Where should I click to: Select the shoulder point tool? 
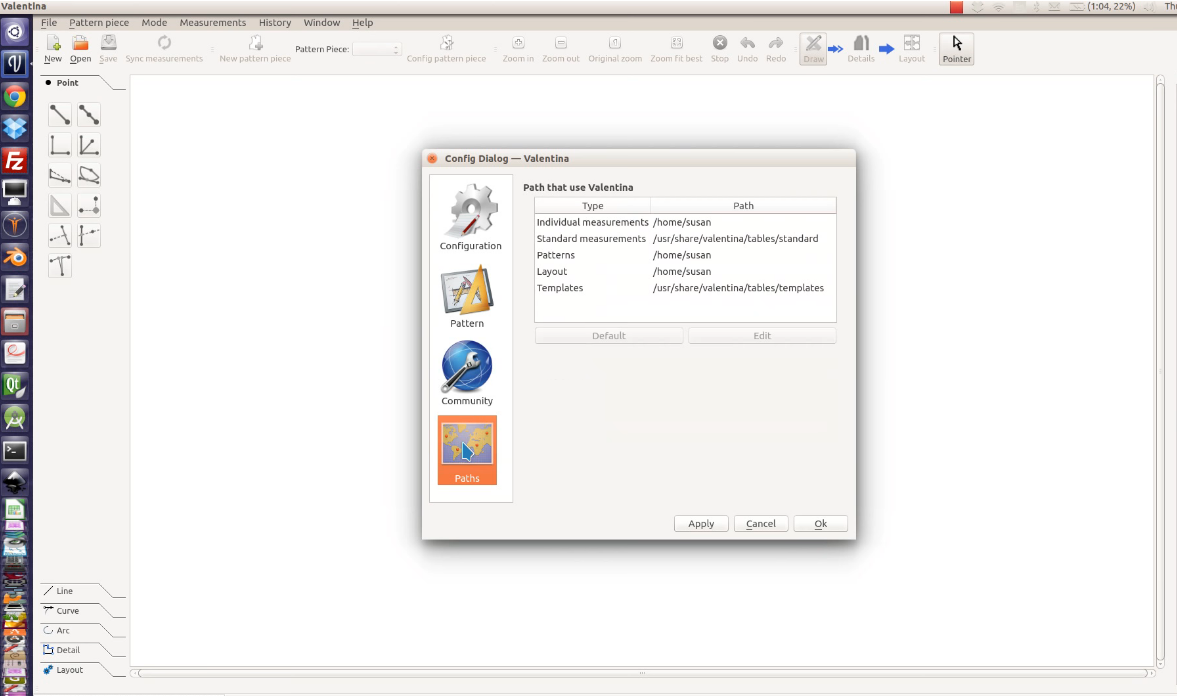[x=60, y=176]
